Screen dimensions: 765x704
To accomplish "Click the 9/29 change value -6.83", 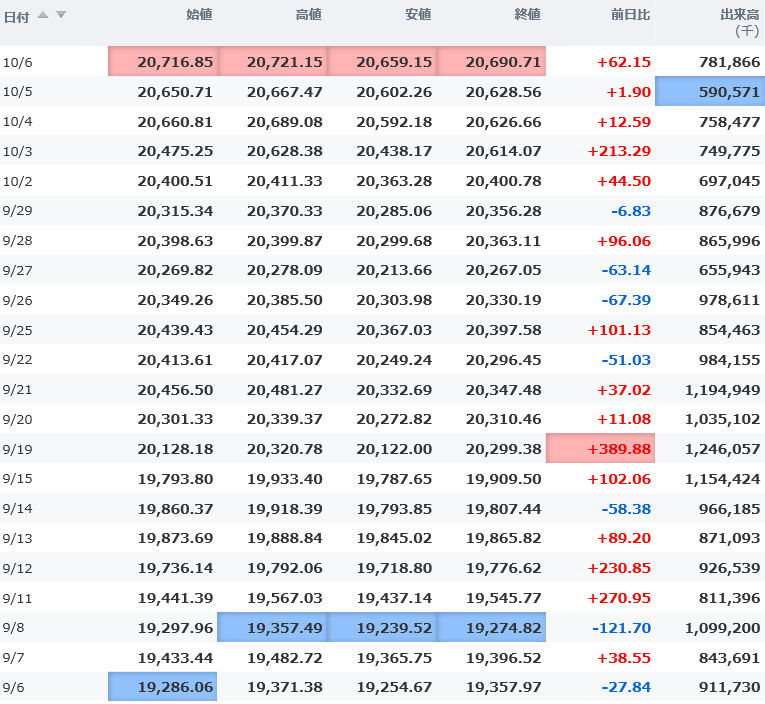I will (x=630, y=211).
